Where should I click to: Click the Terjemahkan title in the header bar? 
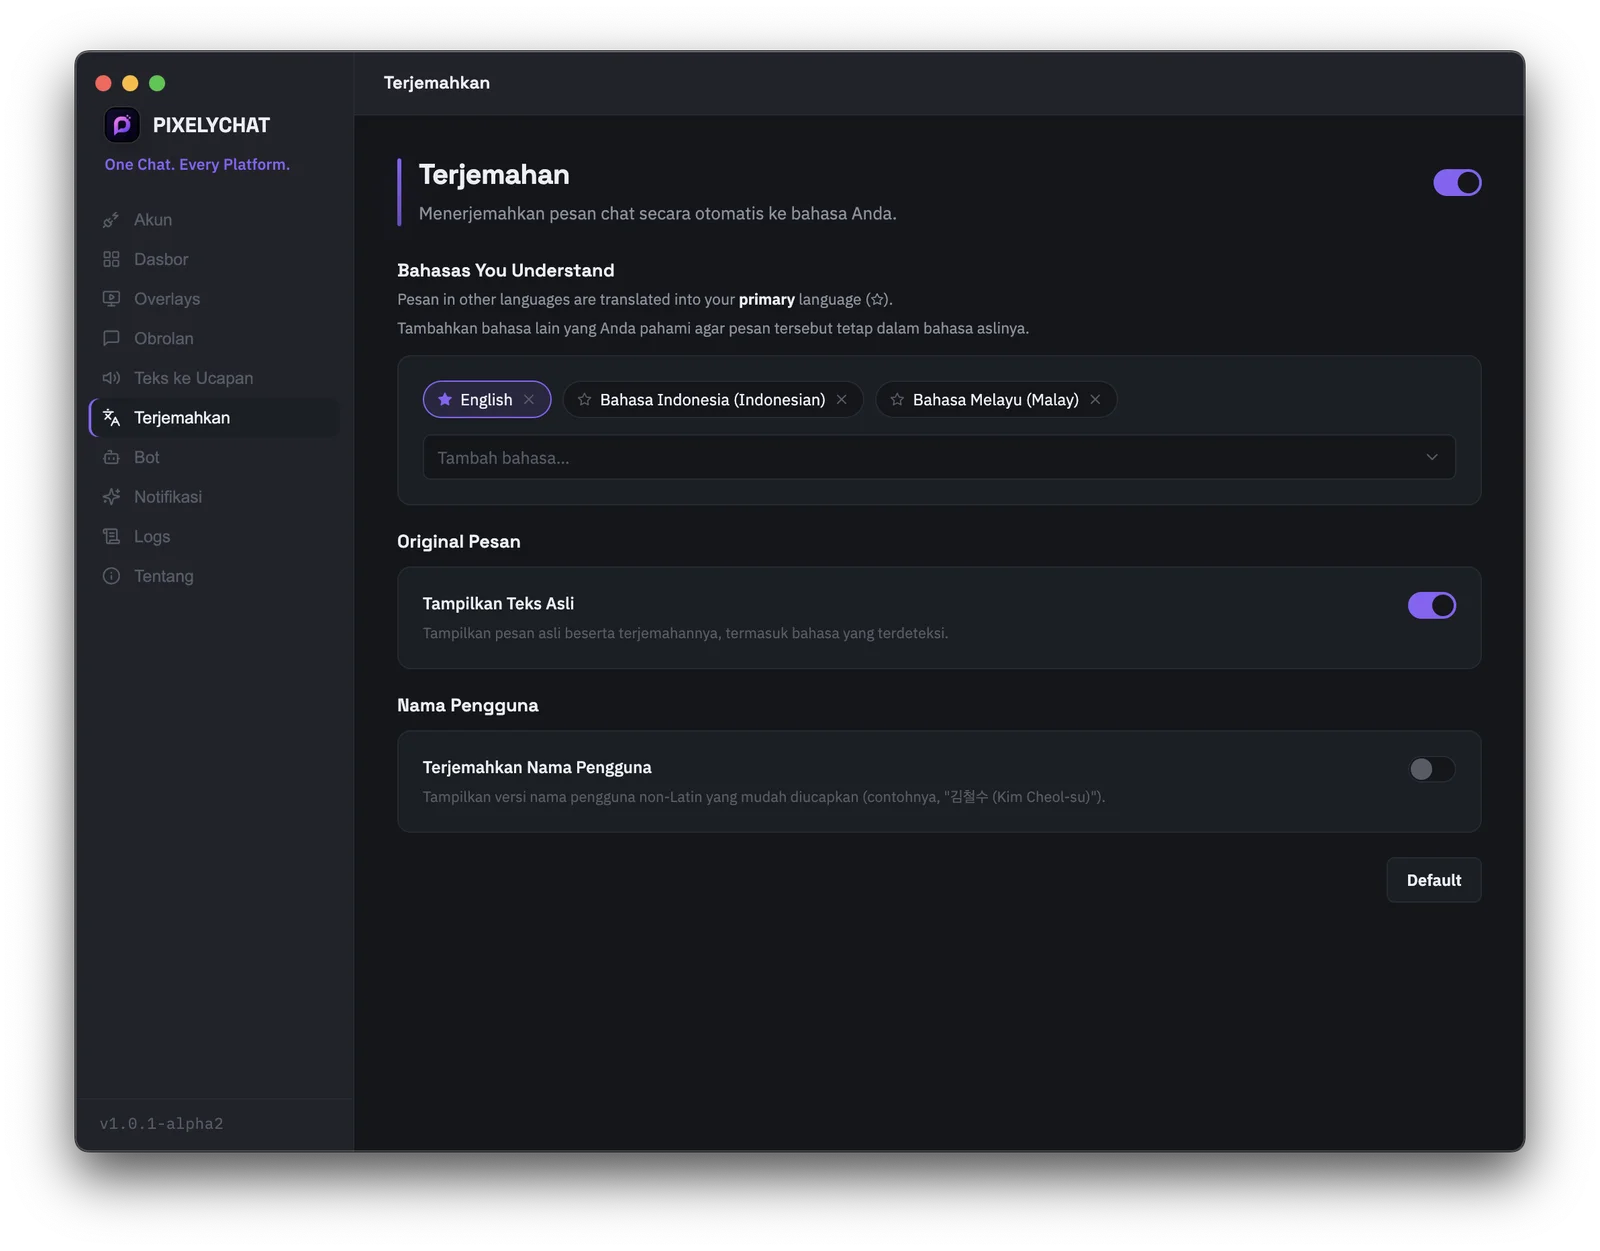[x=437, y=83]
